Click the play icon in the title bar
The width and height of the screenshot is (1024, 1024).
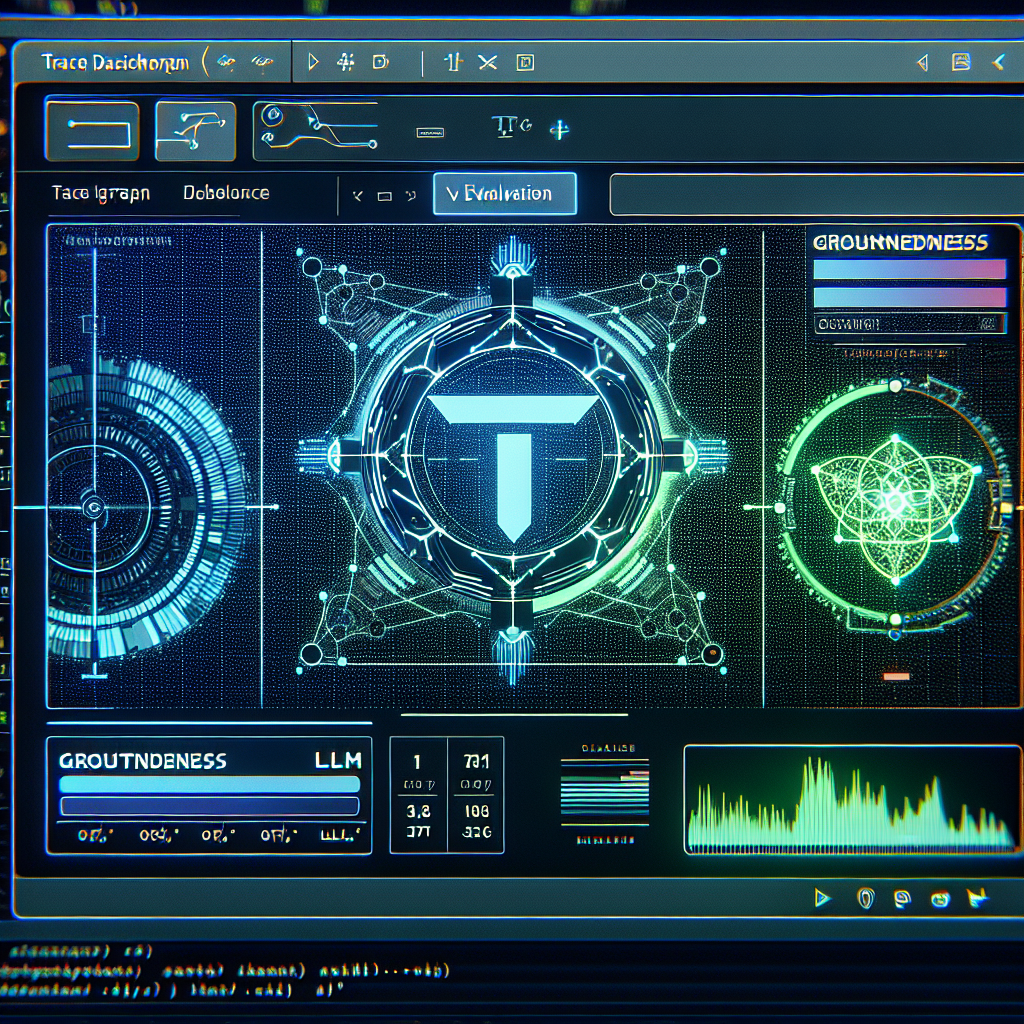pyautogui.click(x=313, y=63)
